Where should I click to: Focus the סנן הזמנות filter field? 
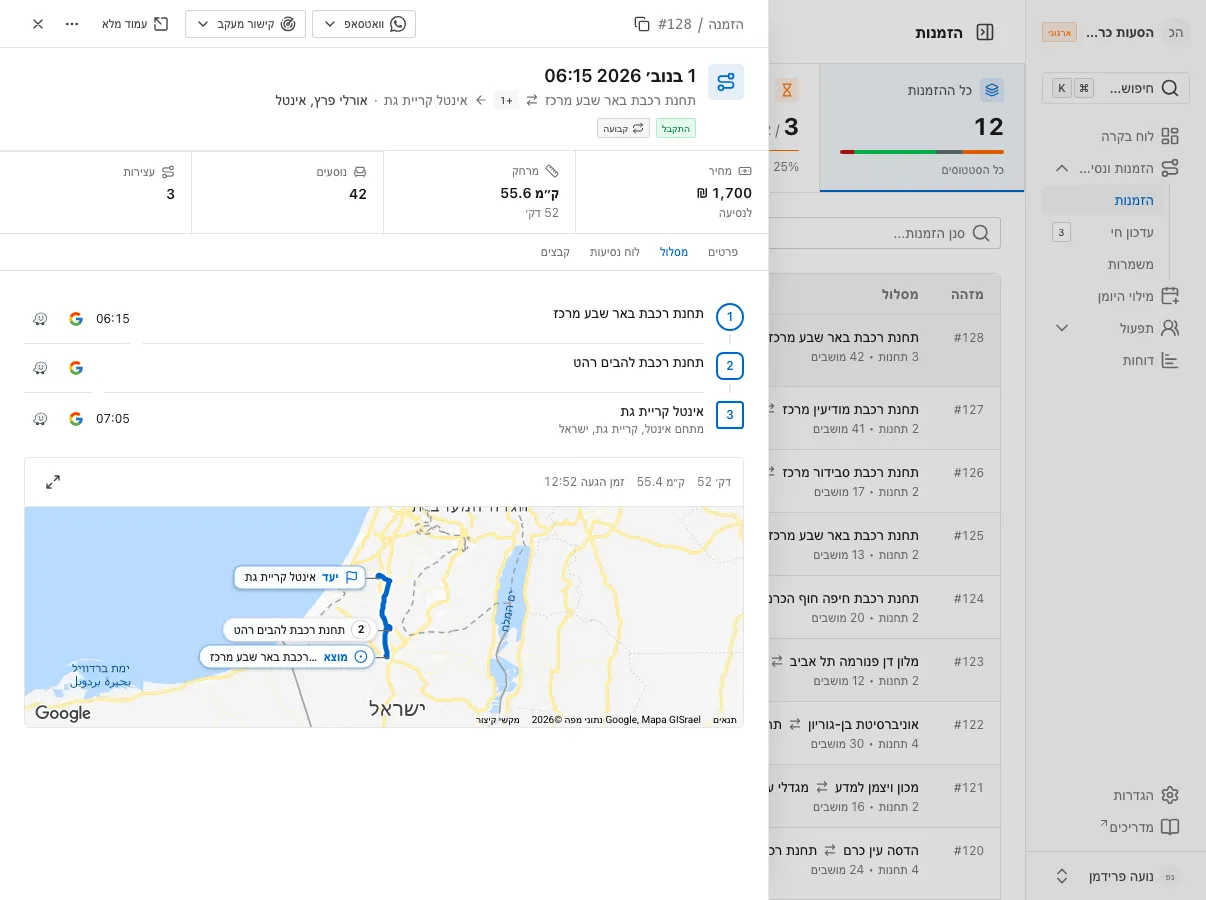pyautogui.click(x=884, y=233)
